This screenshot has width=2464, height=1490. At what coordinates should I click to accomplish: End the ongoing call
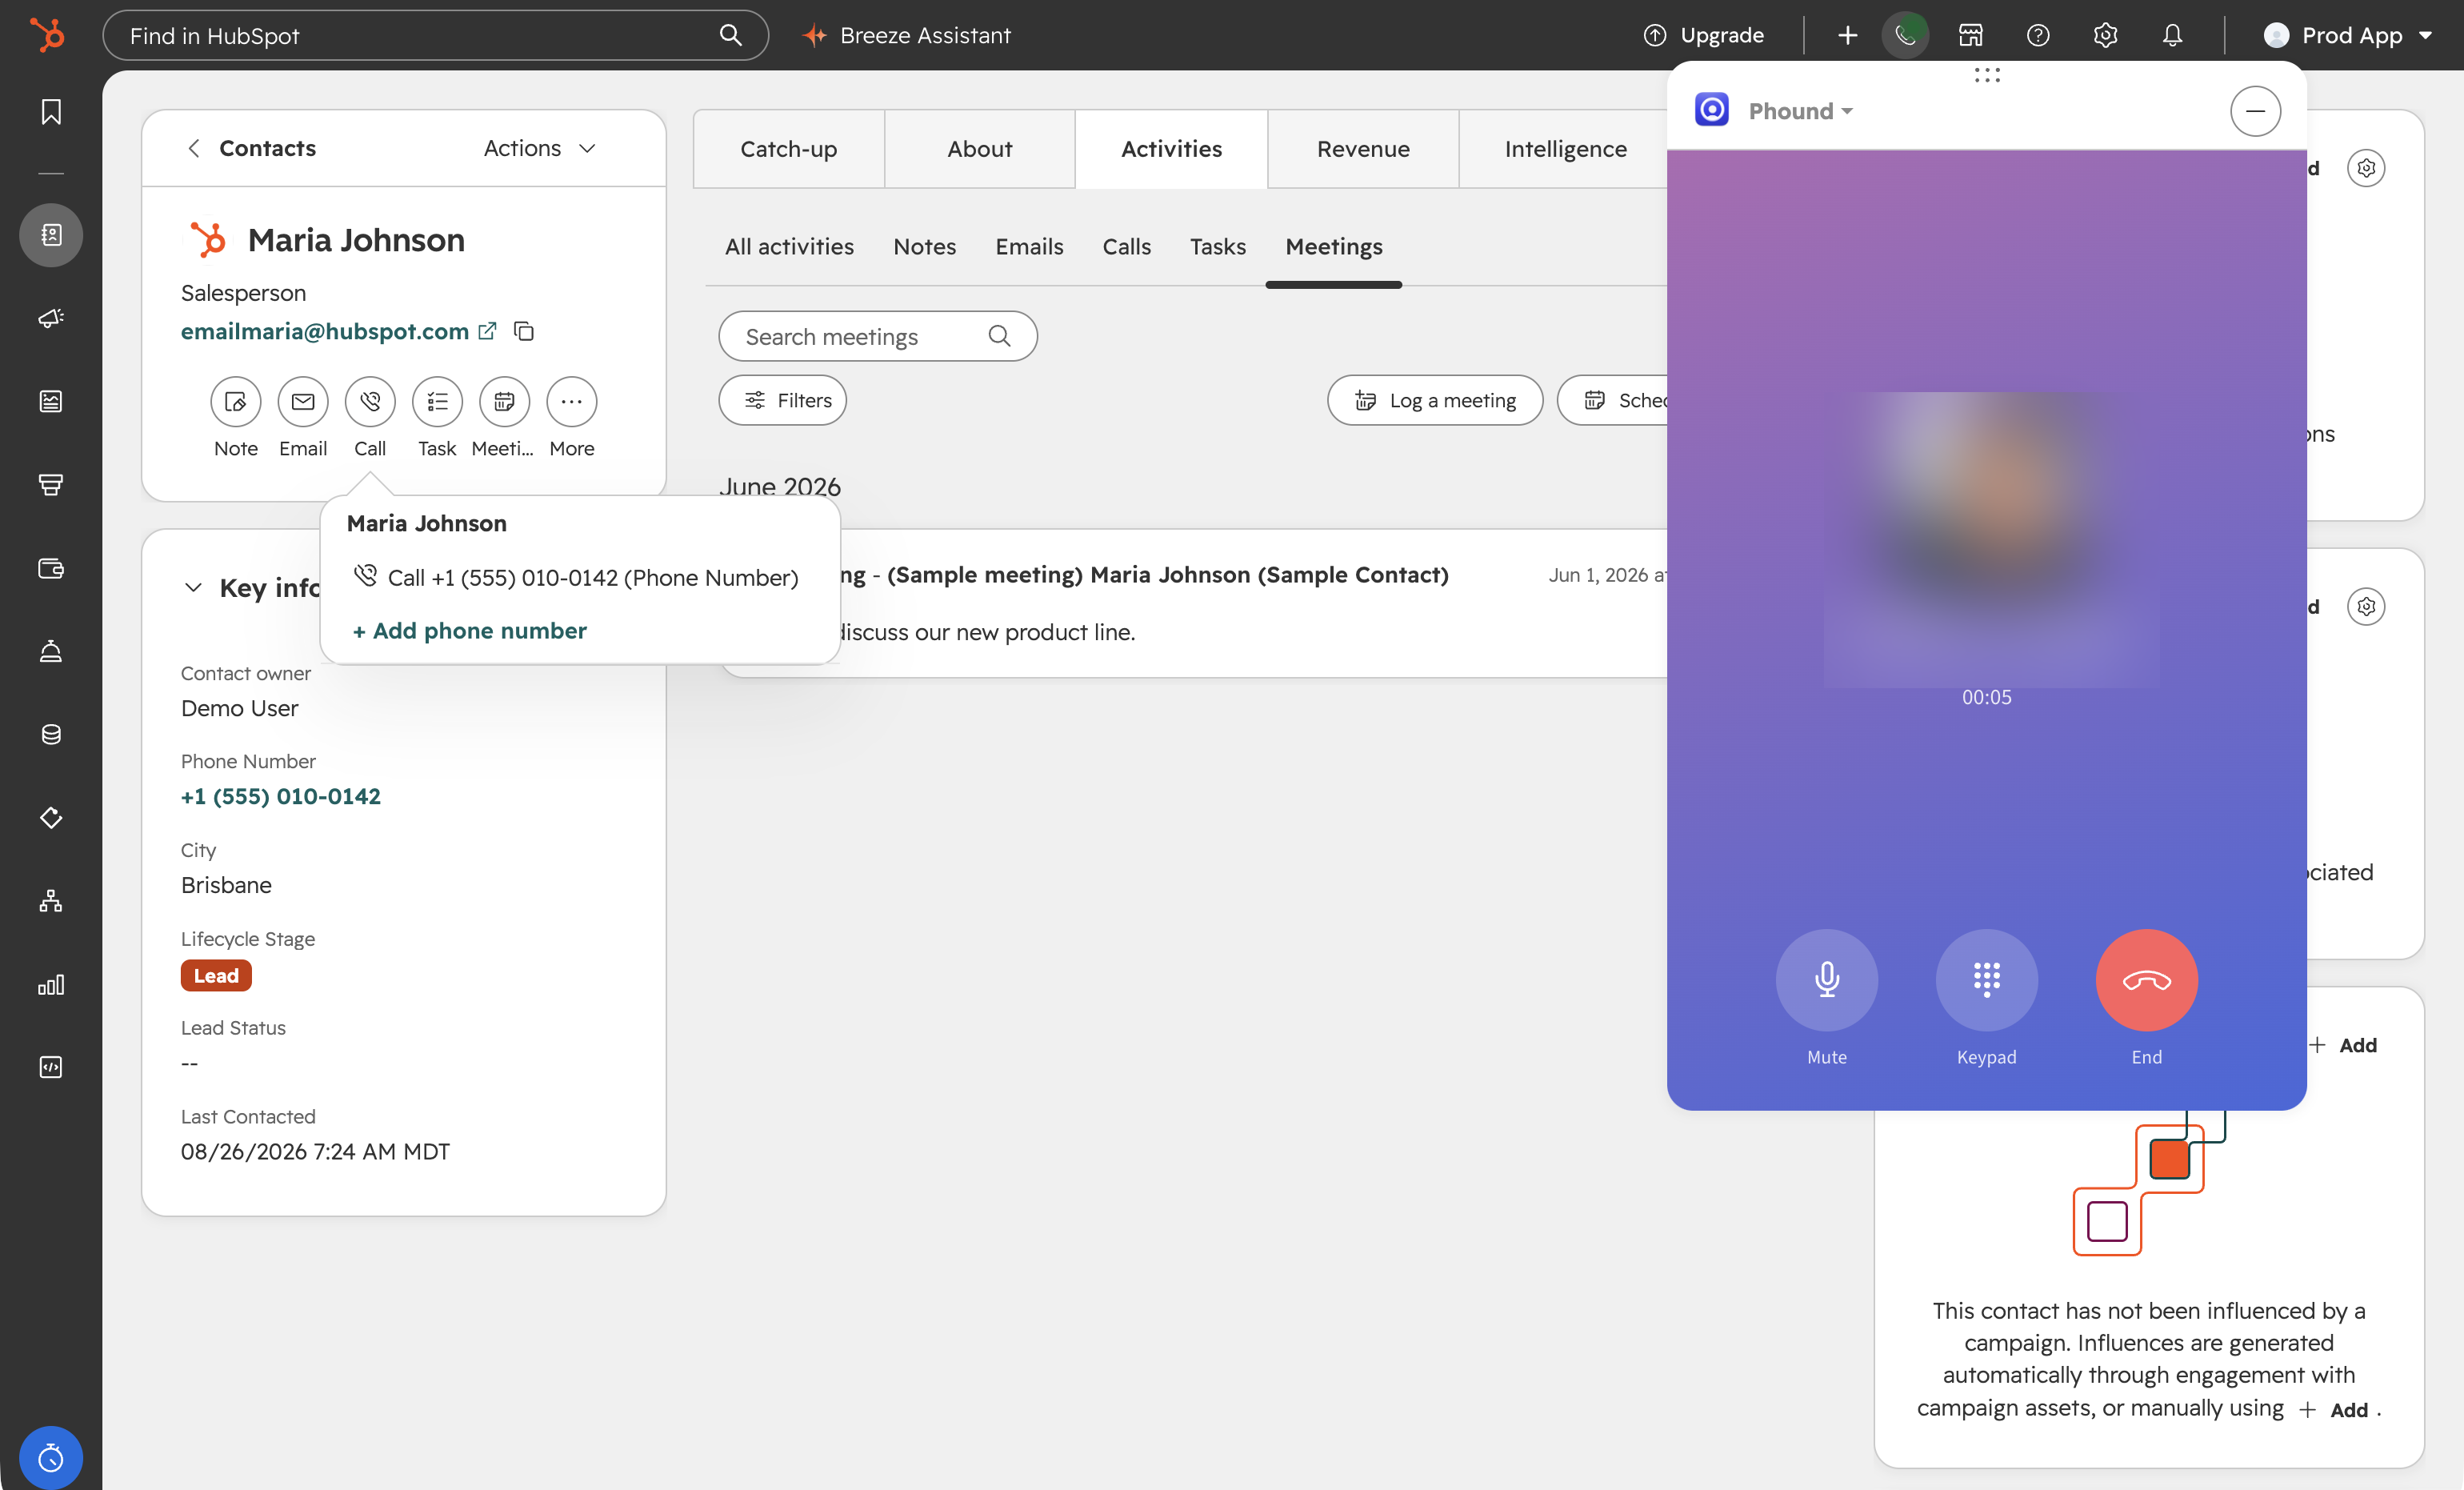coord(2146,979)
